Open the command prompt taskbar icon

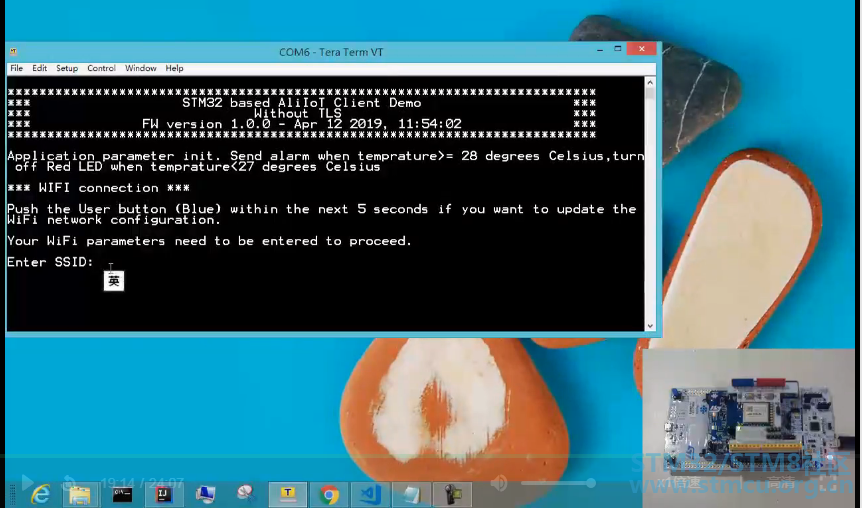pyautogui.click(x=122, y=495)
